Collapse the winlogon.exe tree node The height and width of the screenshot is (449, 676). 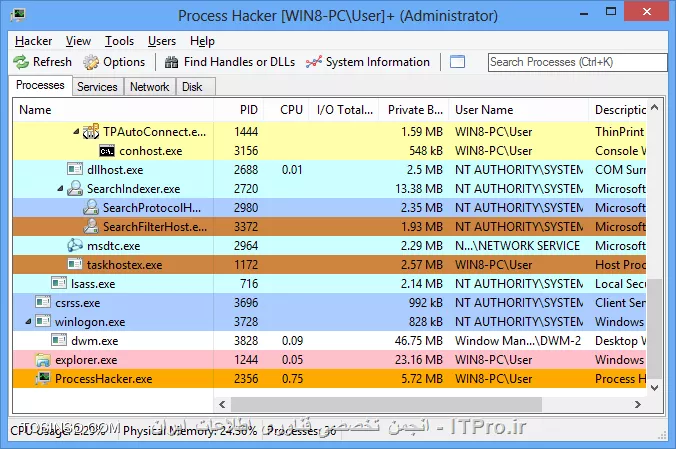pyautogui.click(x=28, y=321)
